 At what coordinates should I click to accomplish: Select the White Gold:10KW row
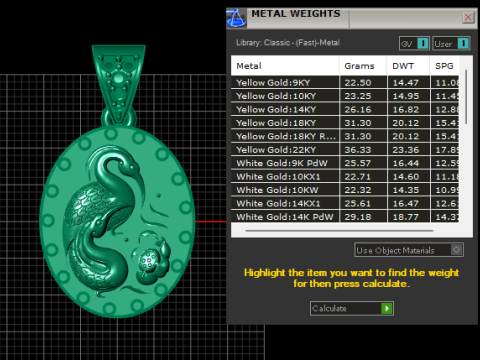(345, 190)
